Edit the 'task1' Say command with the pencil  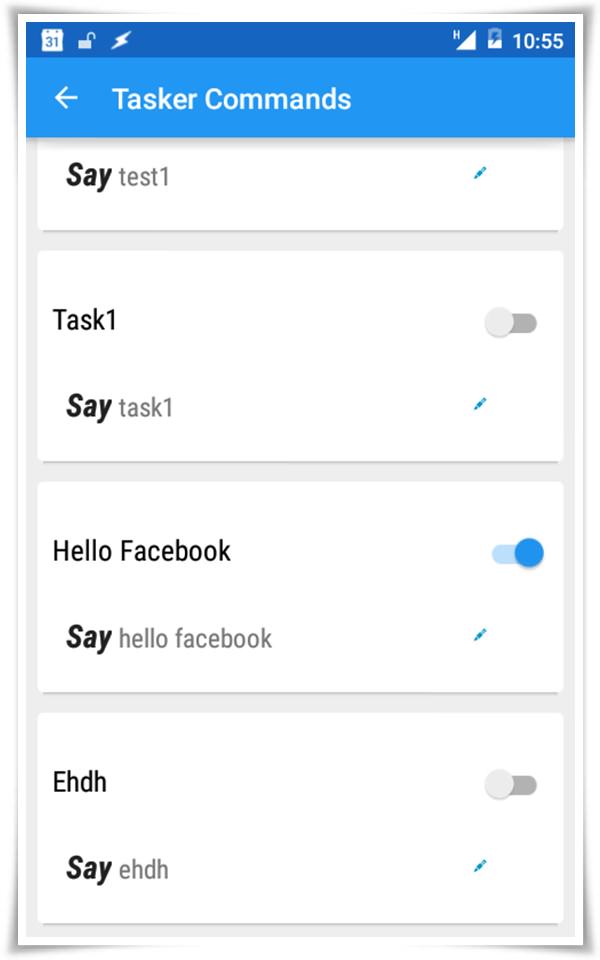click(x=480, y=404)
